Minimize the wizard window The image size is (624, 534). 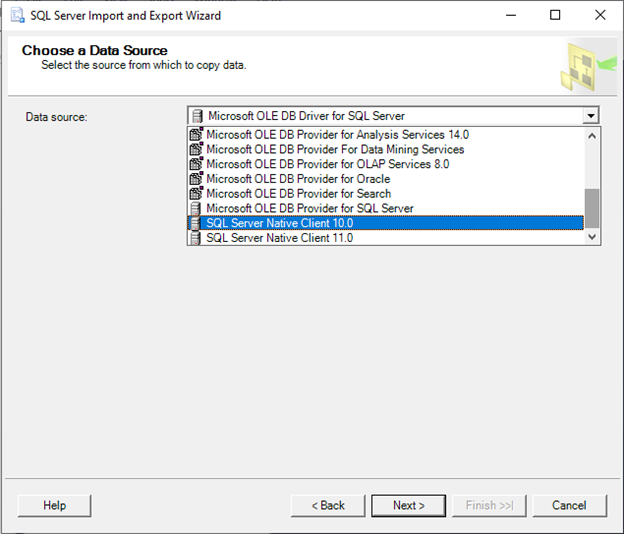pos(511,15)
